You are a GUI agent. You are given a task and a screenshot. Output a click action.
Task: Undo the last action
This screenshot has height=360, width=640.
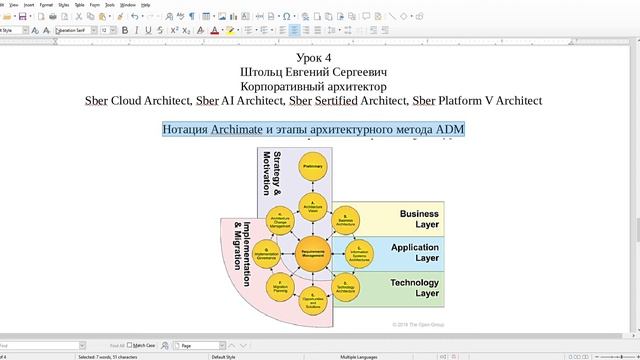pos(135,16)
